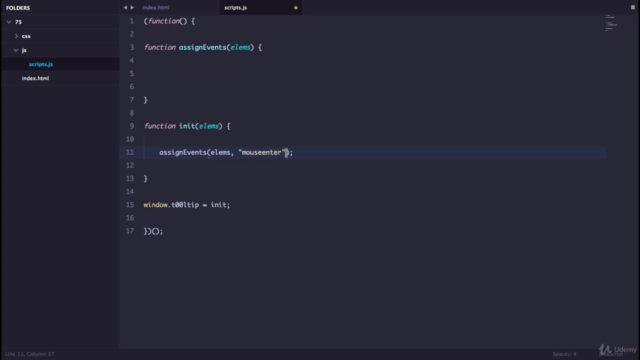Screen dimensions: 640x360
Task: Go to next tab with right arrow
Action: tap(132, 7)
